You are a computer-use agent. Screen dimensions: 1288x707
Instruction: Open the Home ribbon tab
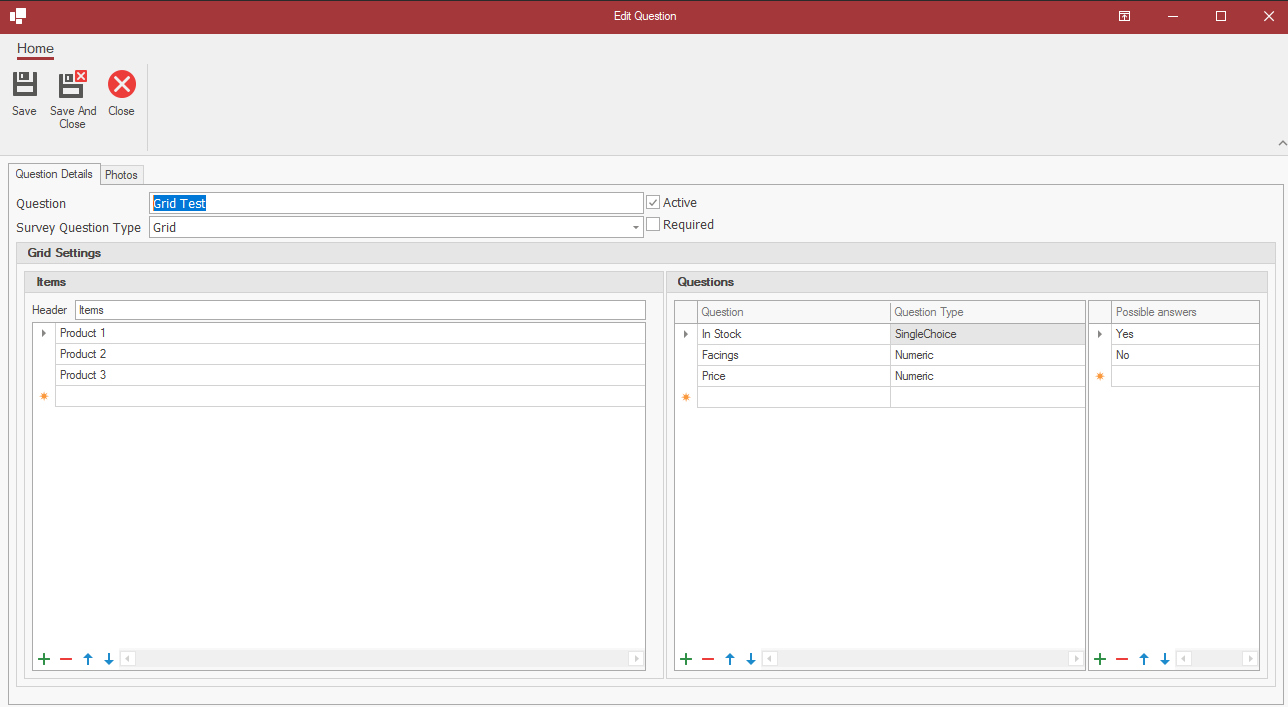(x=35, y=48)
